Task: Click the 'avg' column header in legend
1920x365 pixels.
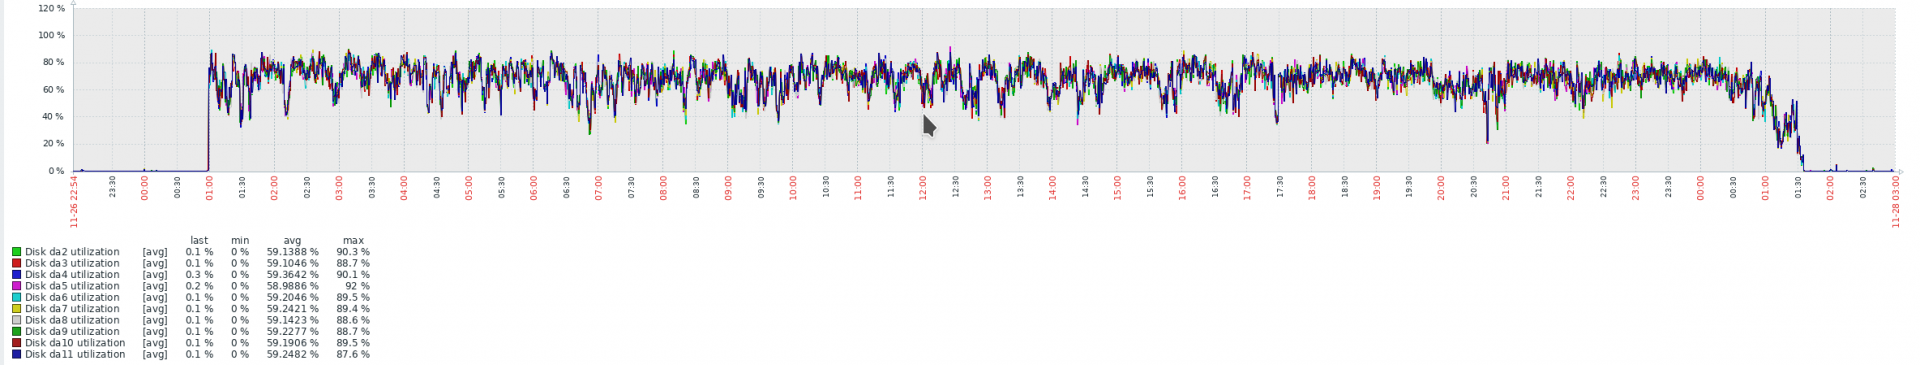Action: [x=292, y=241]
